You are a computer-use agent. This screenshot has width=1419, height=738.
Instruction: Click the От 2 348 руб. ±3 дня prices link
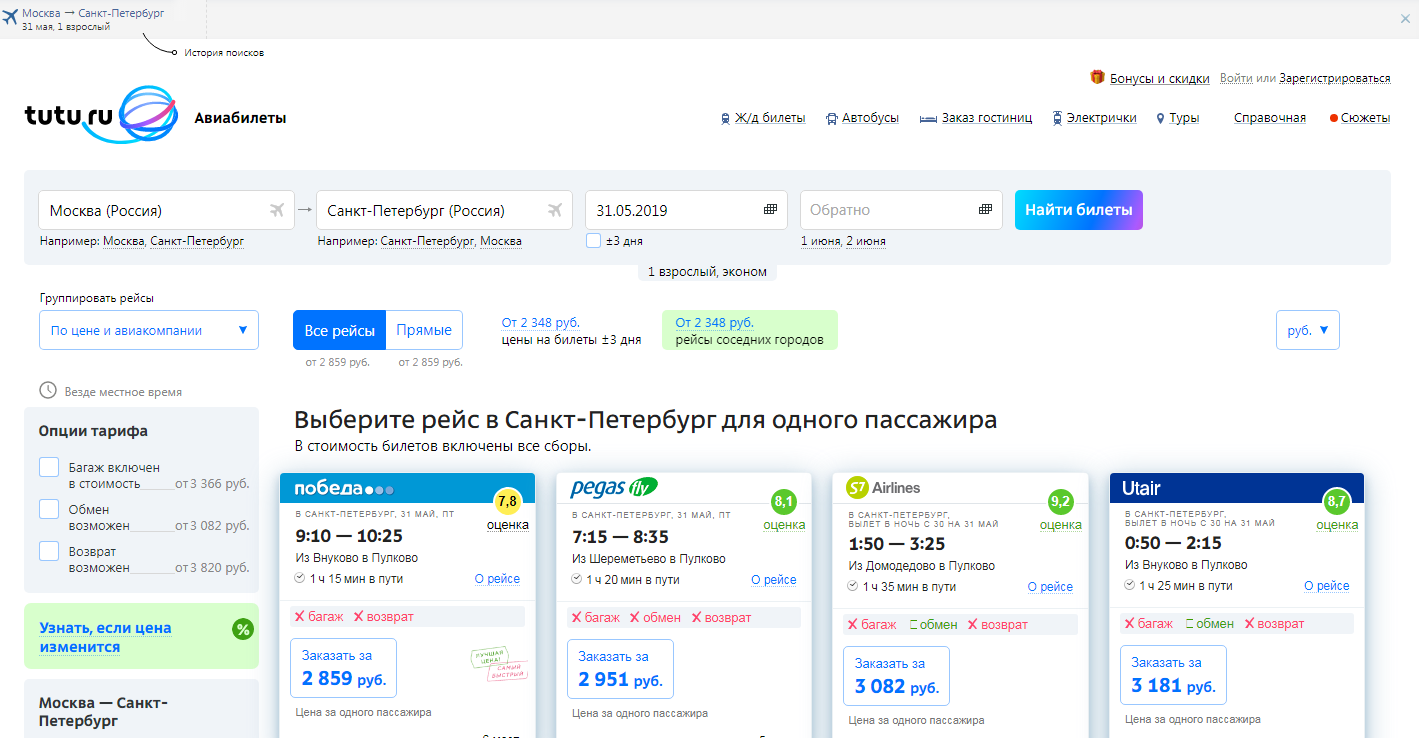[x=541, y=323]
